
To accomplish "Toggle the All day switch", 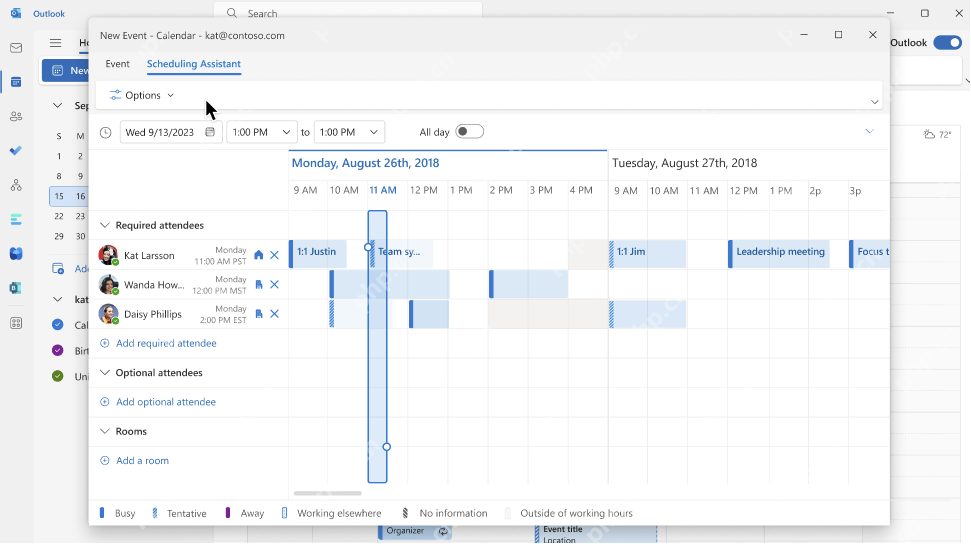I will [469, 131].
